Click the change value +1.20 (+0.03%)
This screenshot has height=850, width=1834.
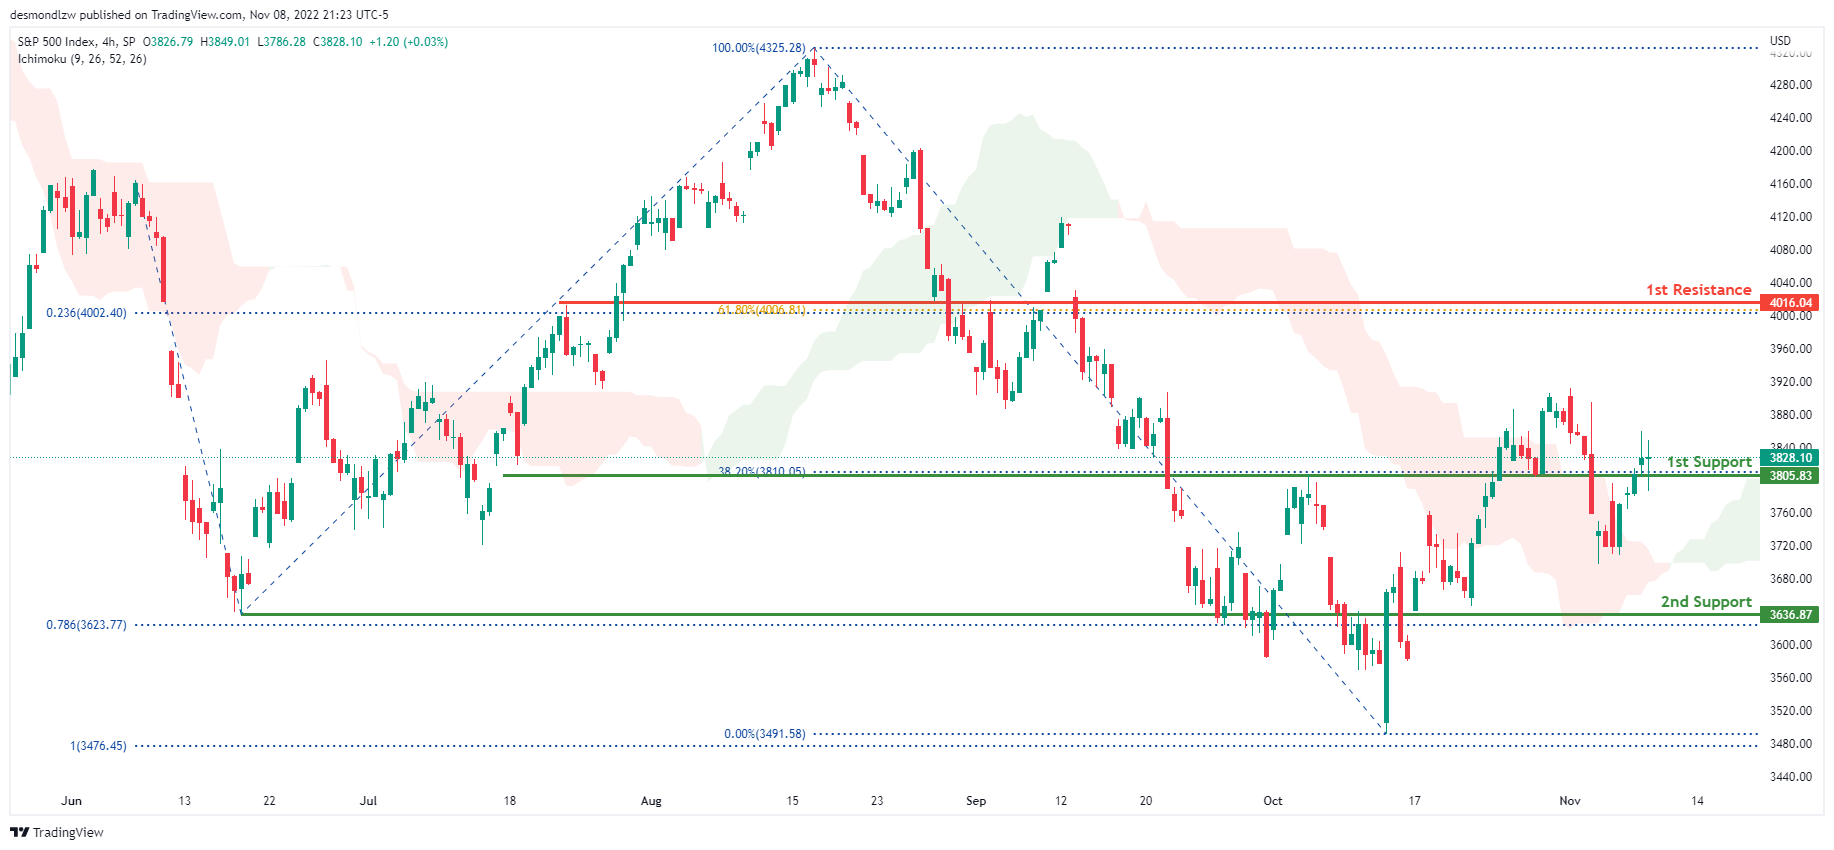(409, 42)
